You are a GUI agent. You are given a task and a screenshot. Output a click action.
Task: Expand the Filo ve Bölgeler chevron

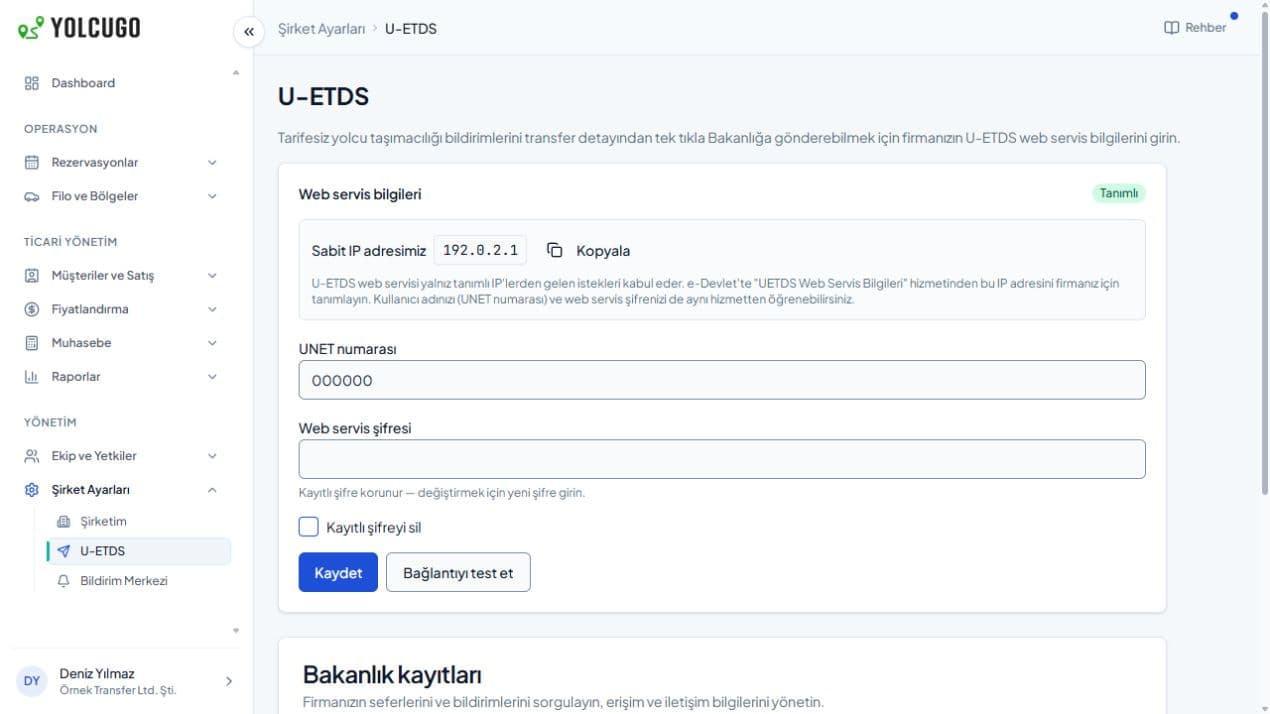(x=212, y=196)
